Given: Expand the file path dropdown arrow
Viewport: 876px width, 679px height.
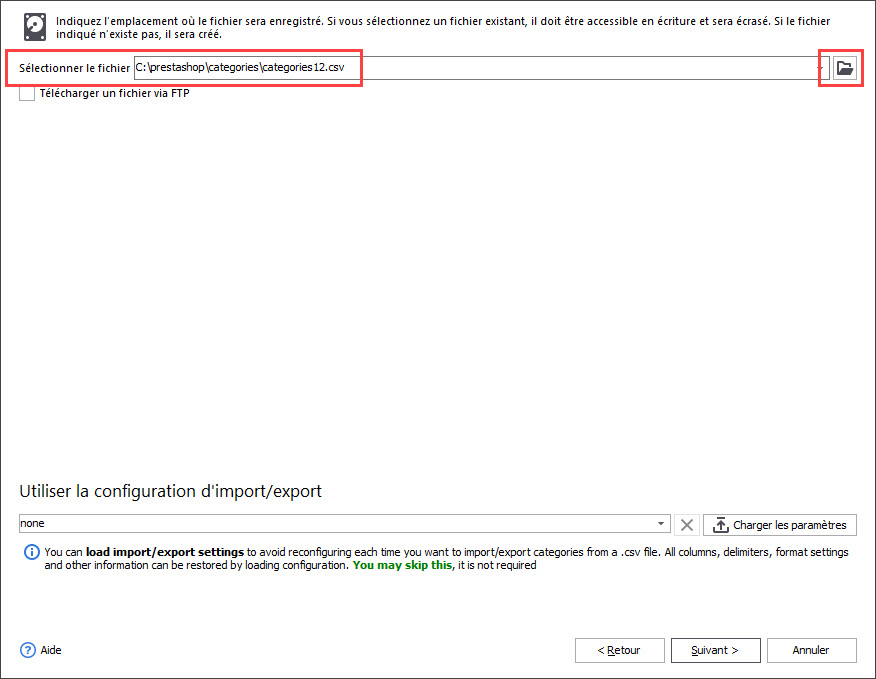Looking at the screenshot, I should click(822, 68).
